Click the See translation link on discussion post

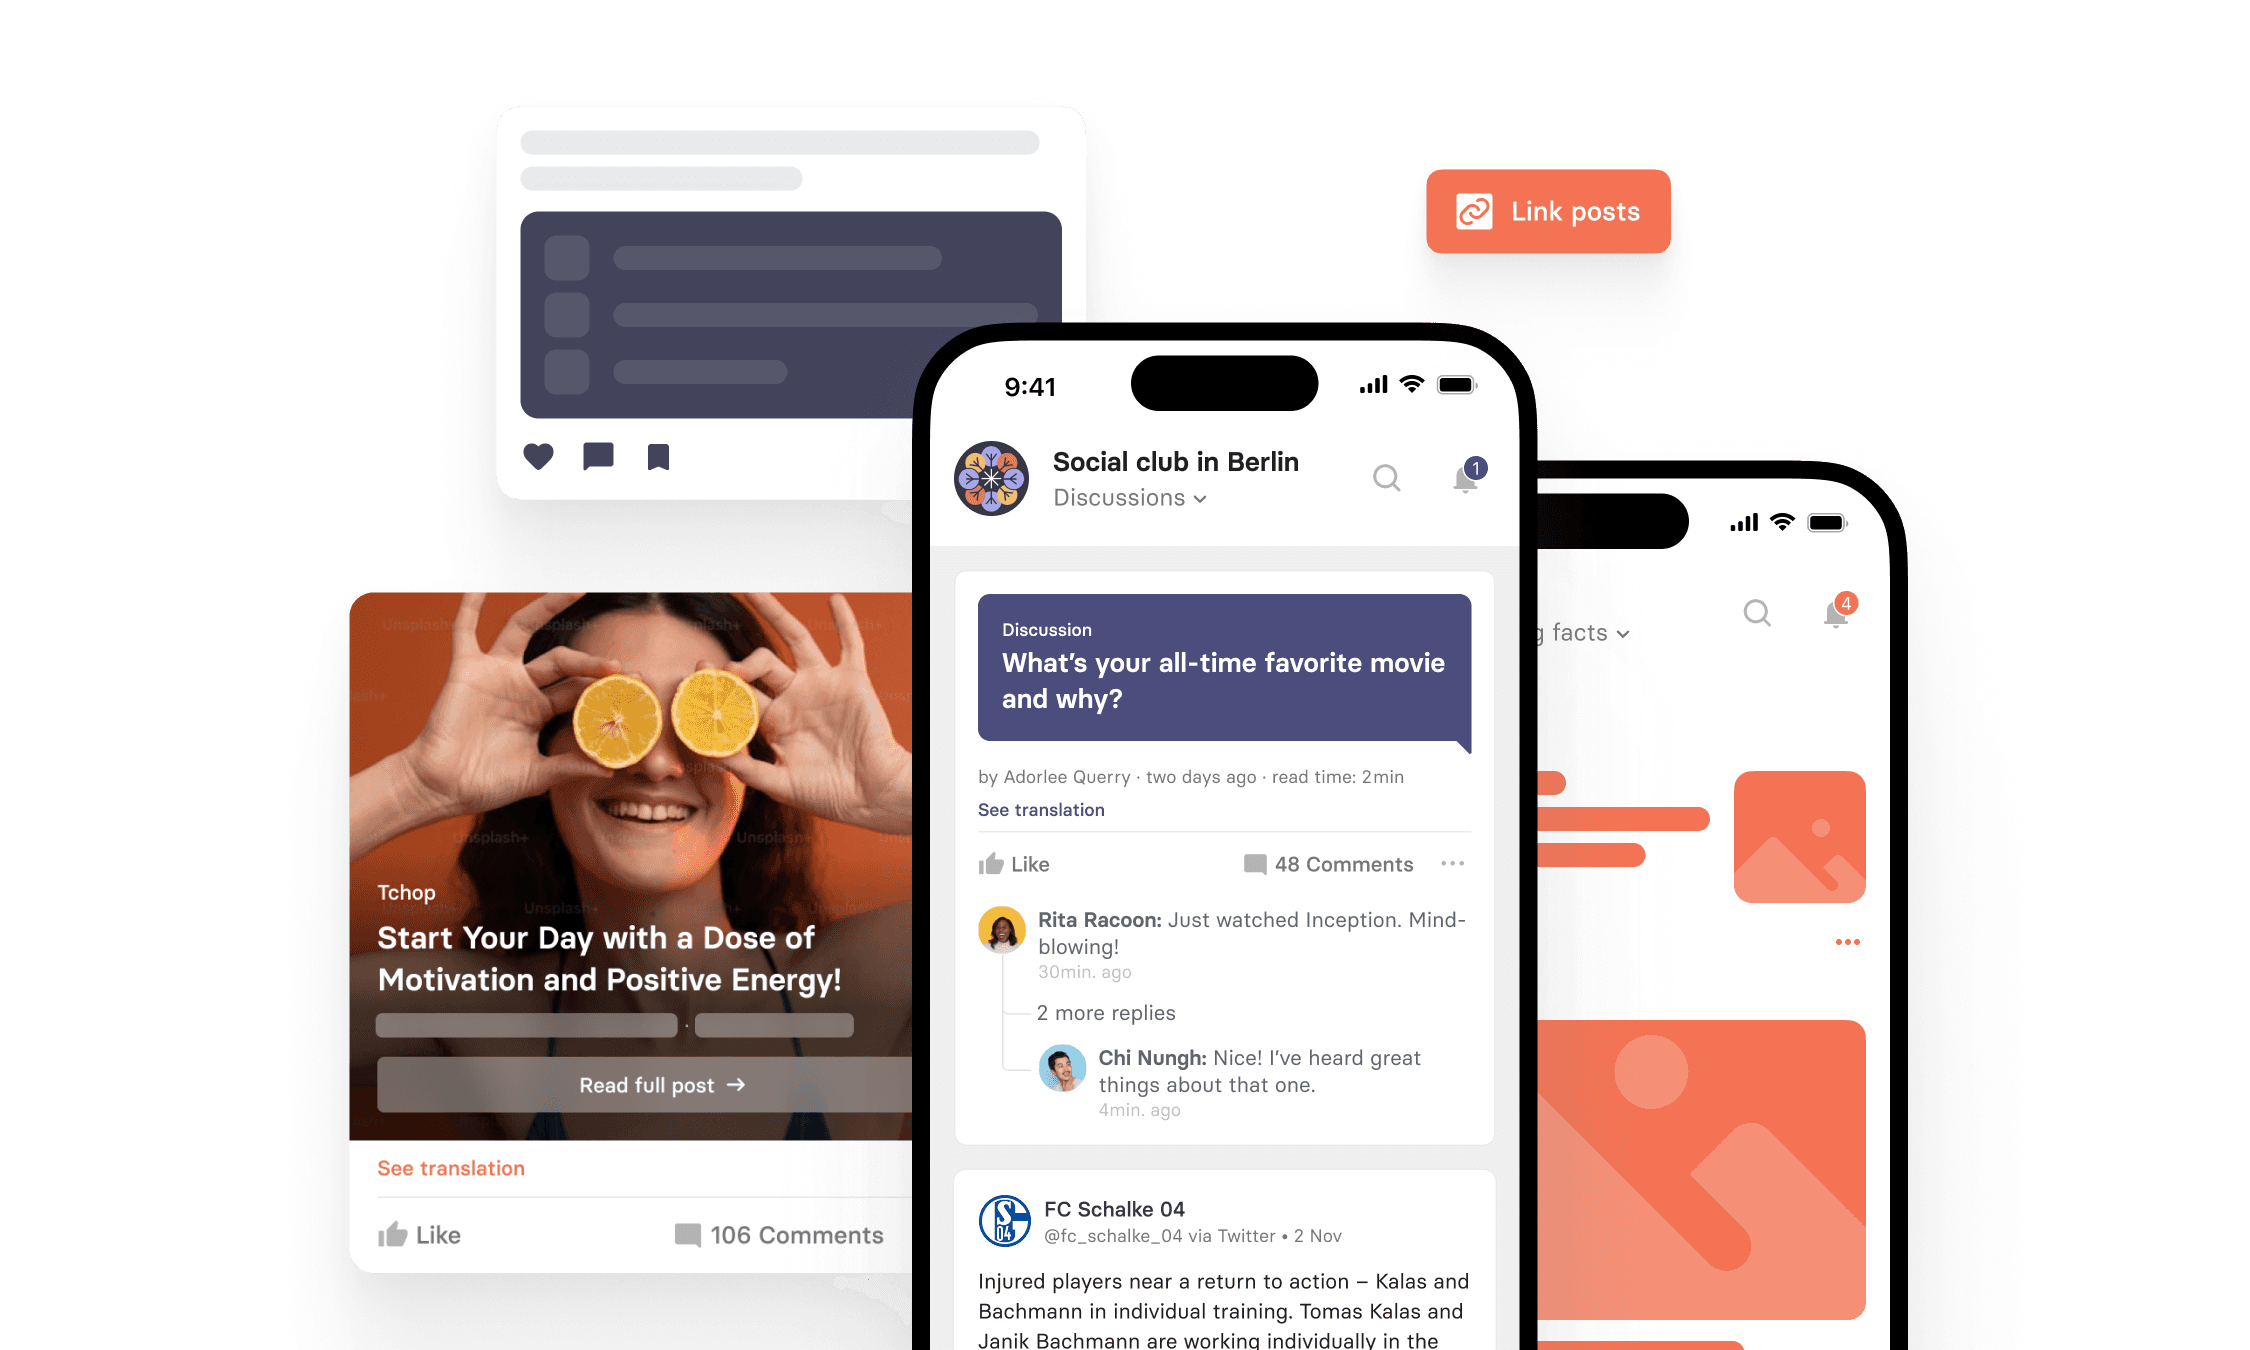(x=1041, y=808)
